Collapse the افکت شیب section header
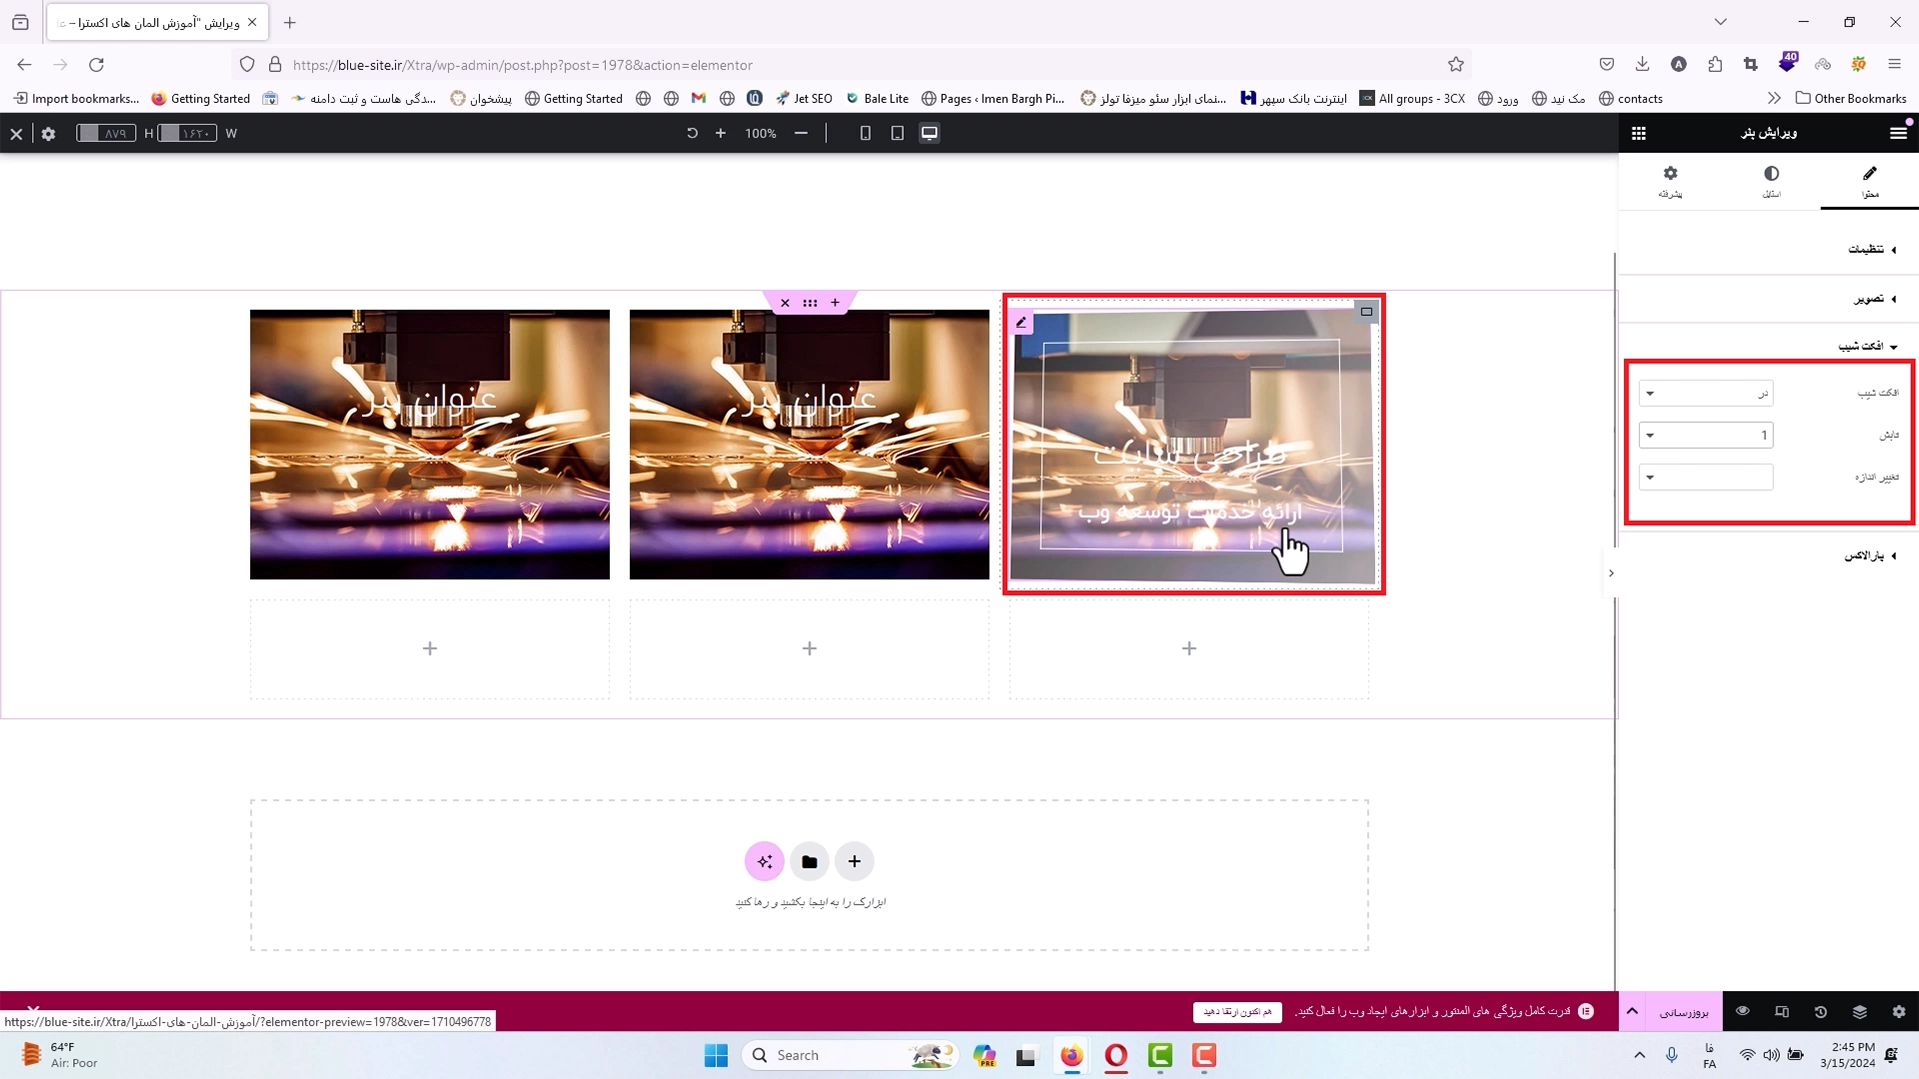Image resolution: width=1919 pixels, height=1079 pixels. click(x=1768, y=346)
